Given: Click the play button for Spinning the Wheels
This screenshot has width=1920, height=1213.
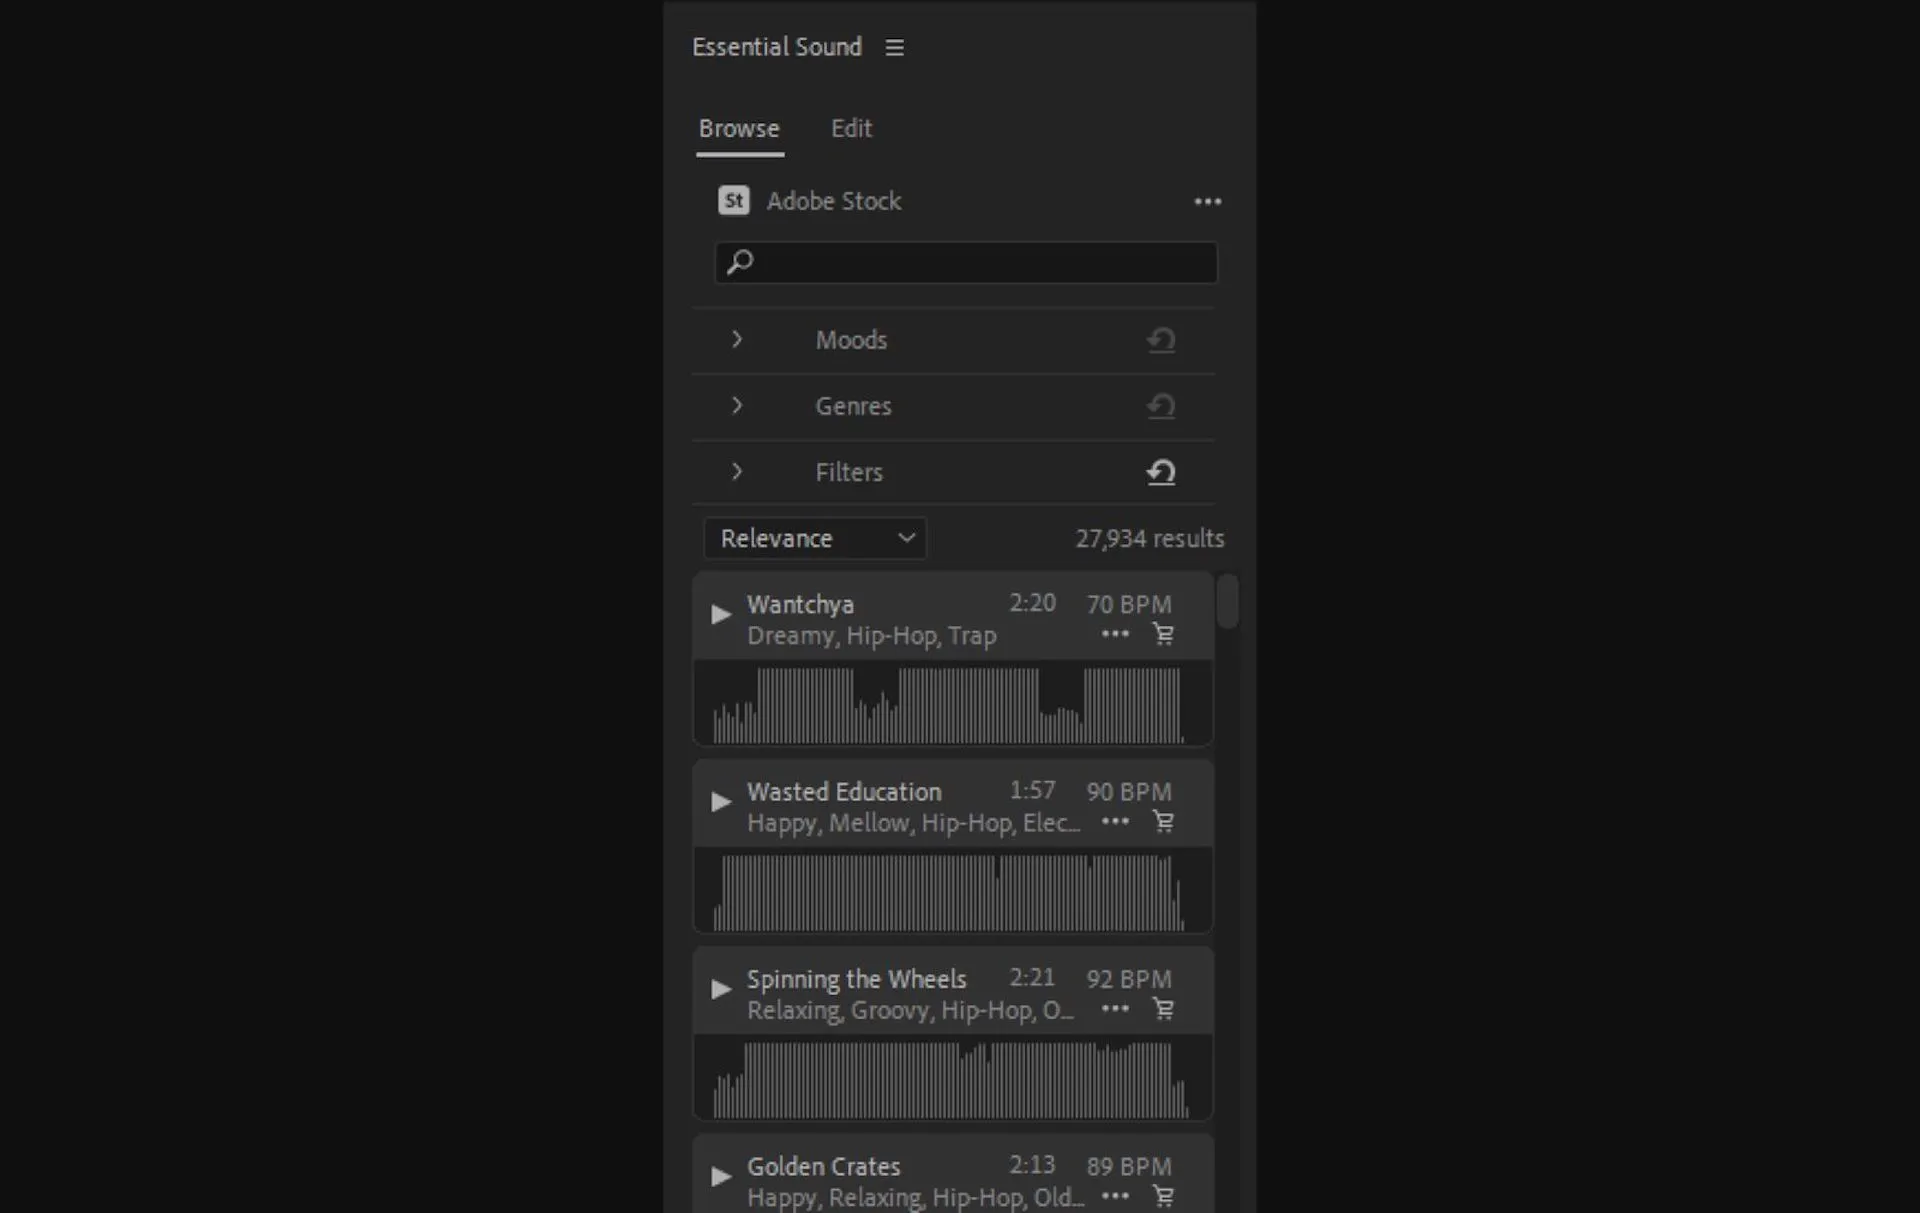Looking at the screenshot, I should [x=721, y=989].
